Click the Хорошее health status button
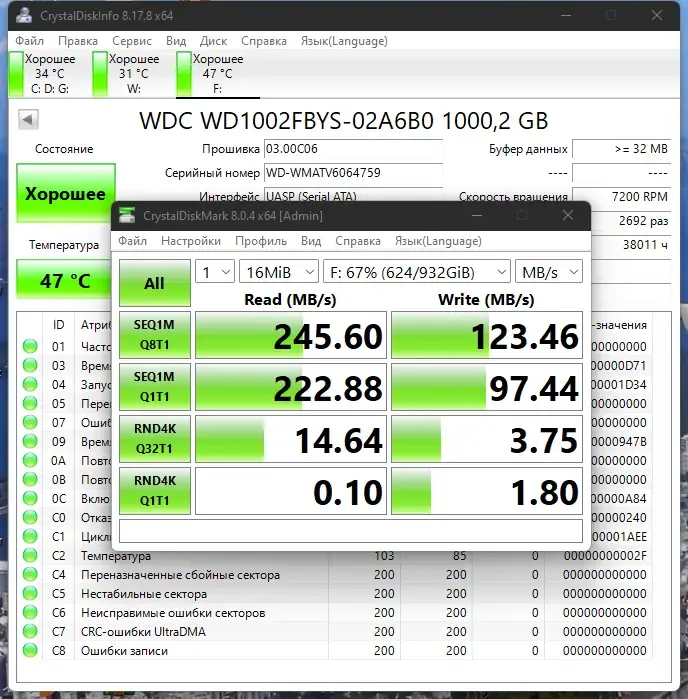Viewport: 688px width, 699px height. point(66,193)
